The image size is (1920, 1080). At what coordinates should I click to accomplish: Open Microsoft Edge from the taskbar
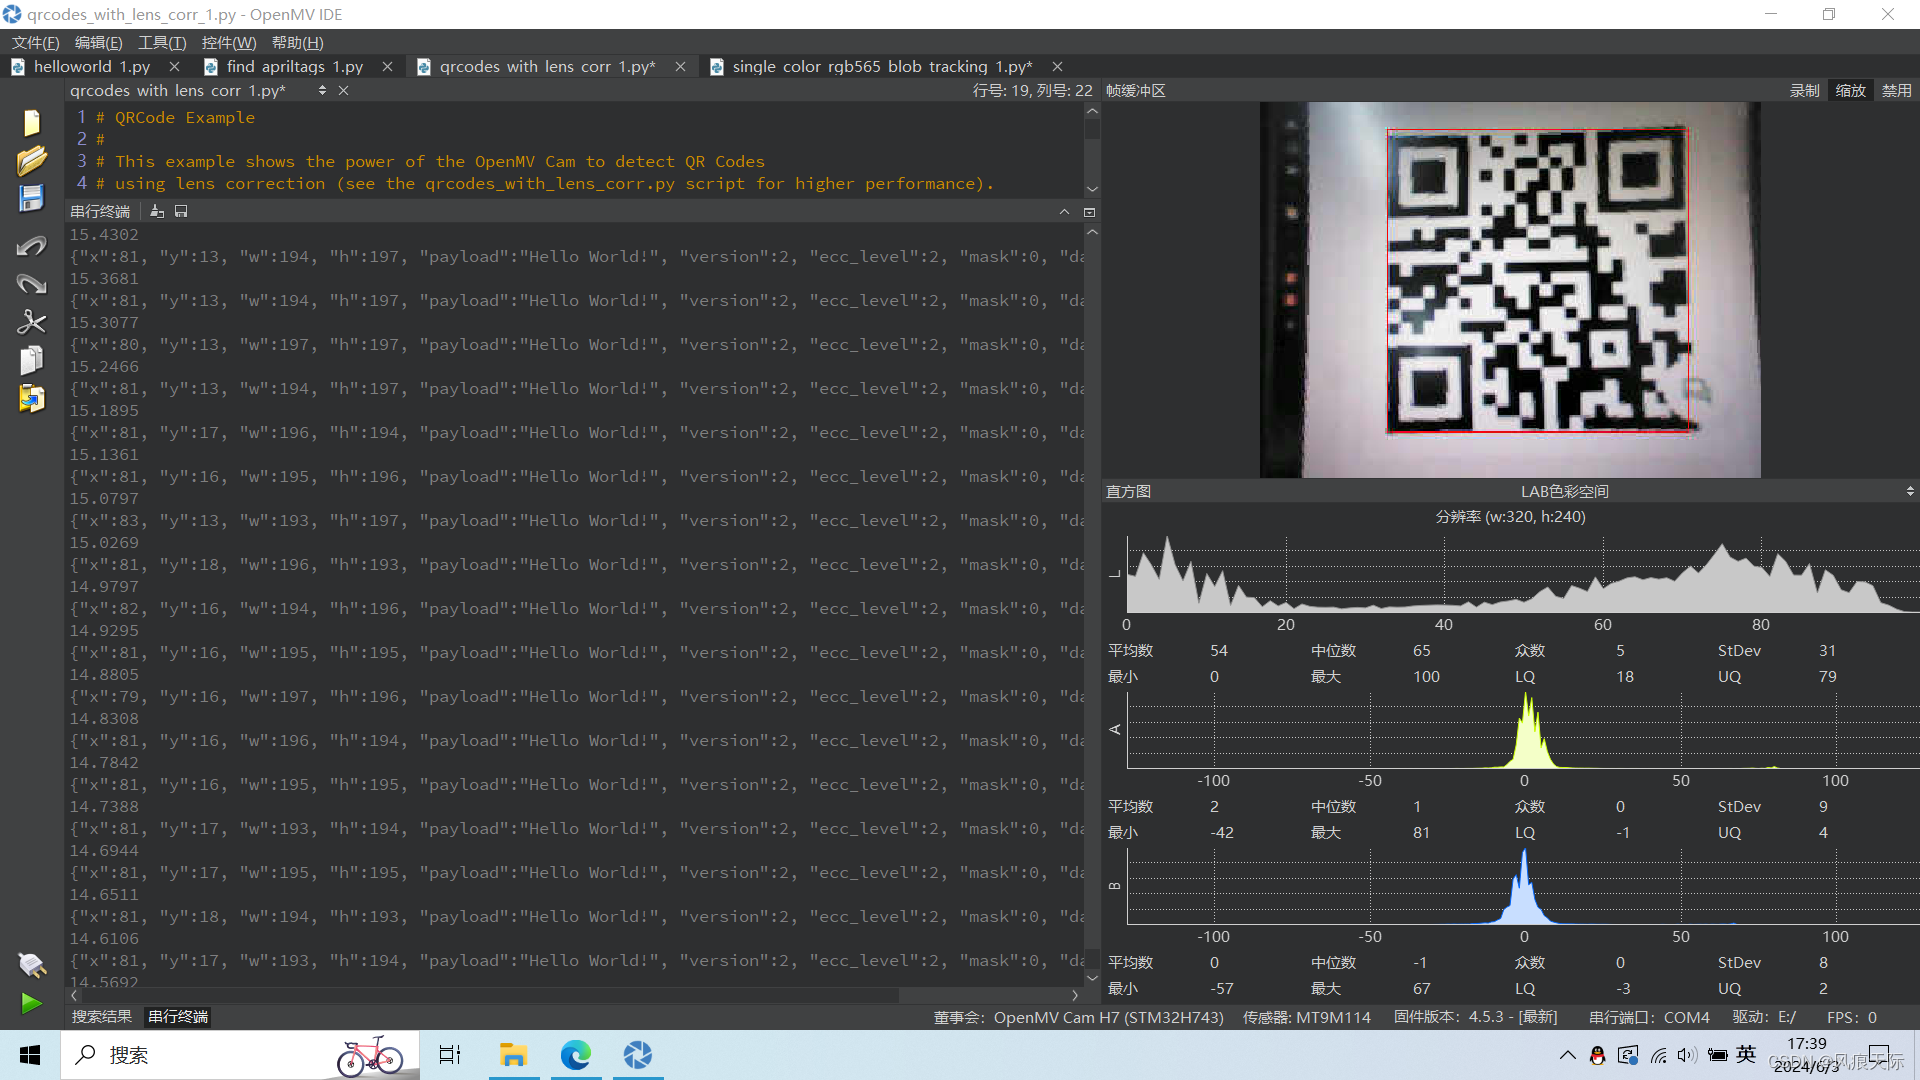[576, 1055]
